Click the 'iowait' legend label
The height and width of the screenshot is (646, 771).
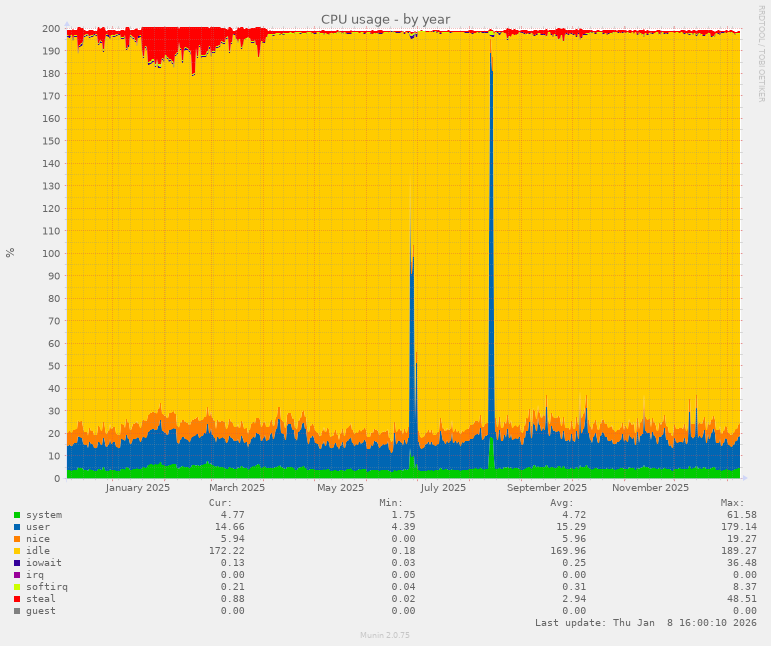tap(44, 562)
